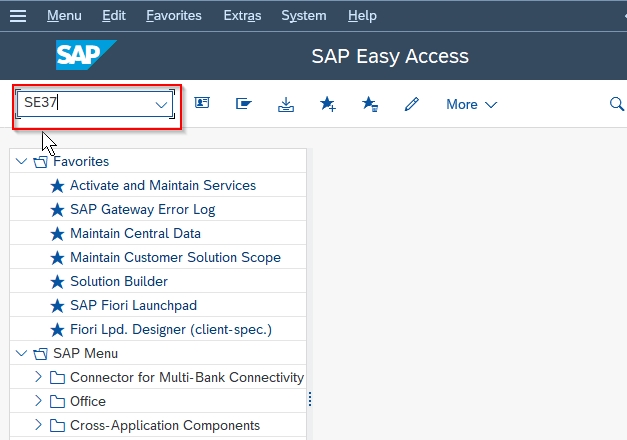The image size is (627, 440).
Task: Open the hamburger menu icon
Action: coord(18,16)
